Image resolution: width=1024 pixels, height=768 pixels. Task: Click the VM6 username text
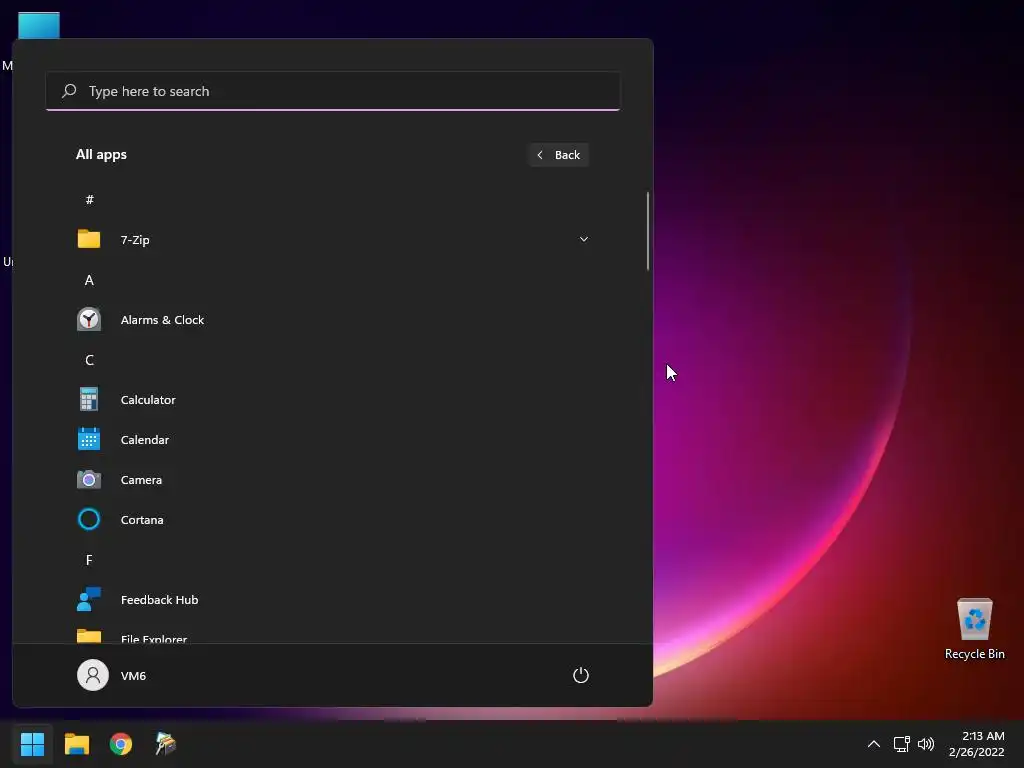(x=133, y=675)
